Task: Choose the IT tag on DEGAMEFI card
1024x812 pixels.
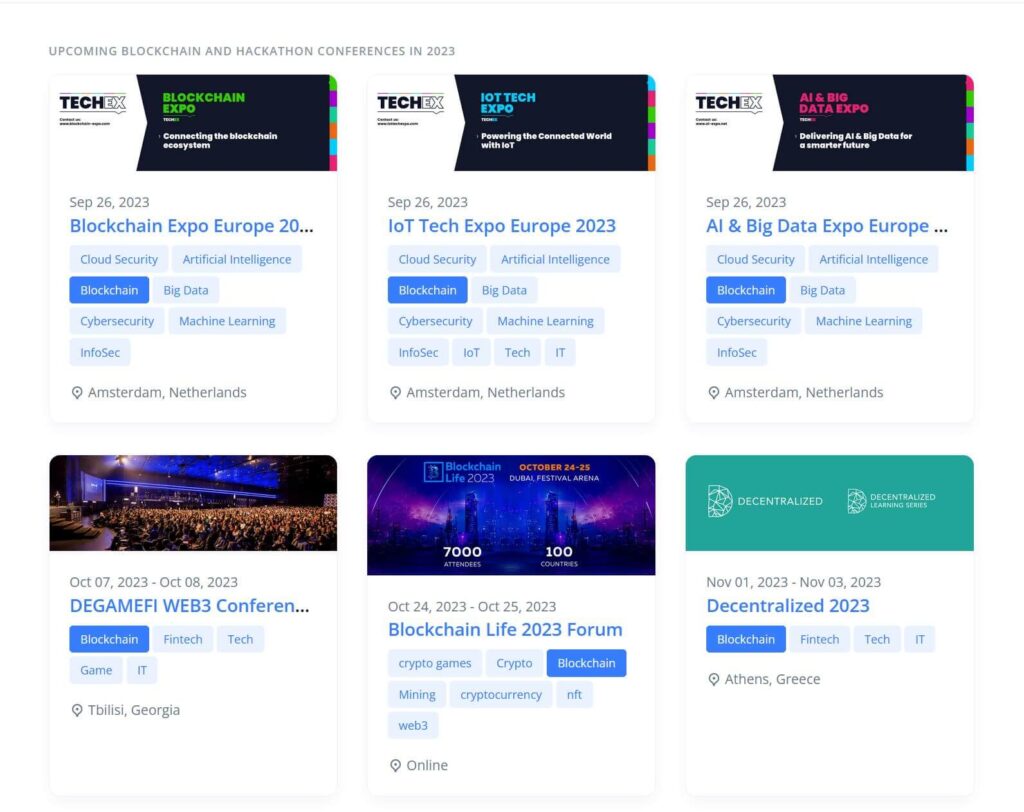Action: pyautogui.click(x=142, y=670)
